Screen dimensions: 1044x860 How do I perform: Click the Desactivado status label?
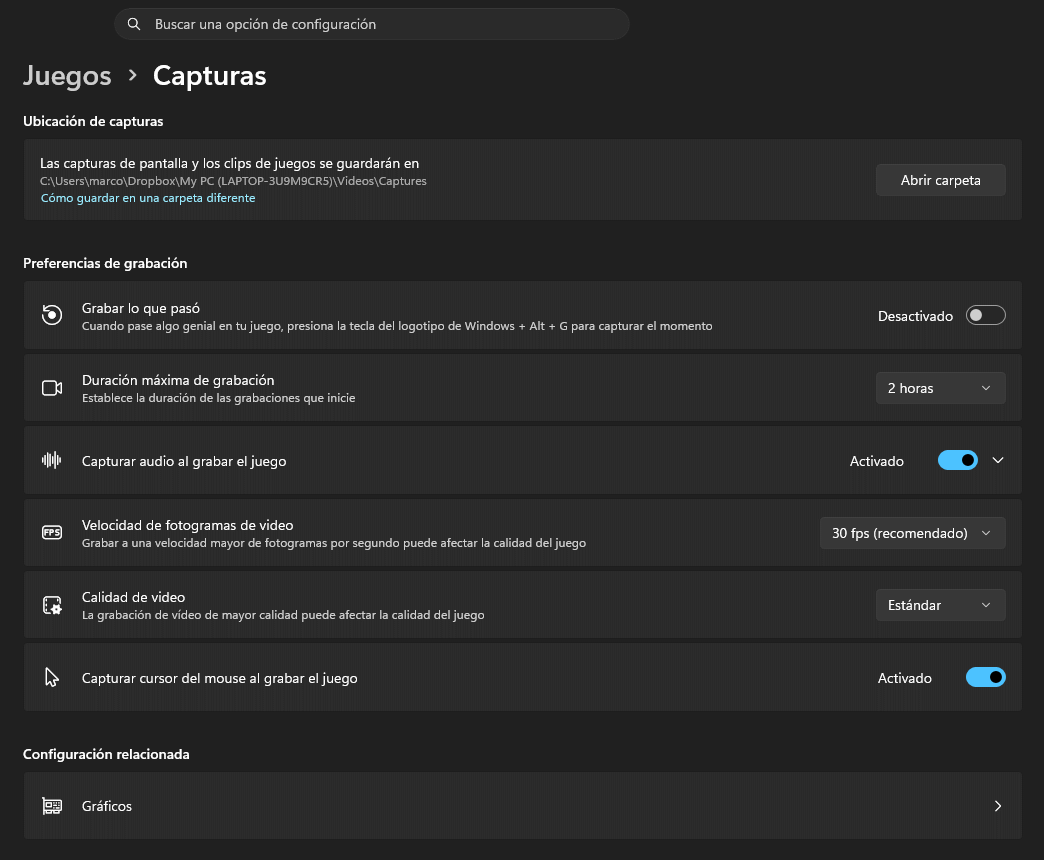point(915,316)
